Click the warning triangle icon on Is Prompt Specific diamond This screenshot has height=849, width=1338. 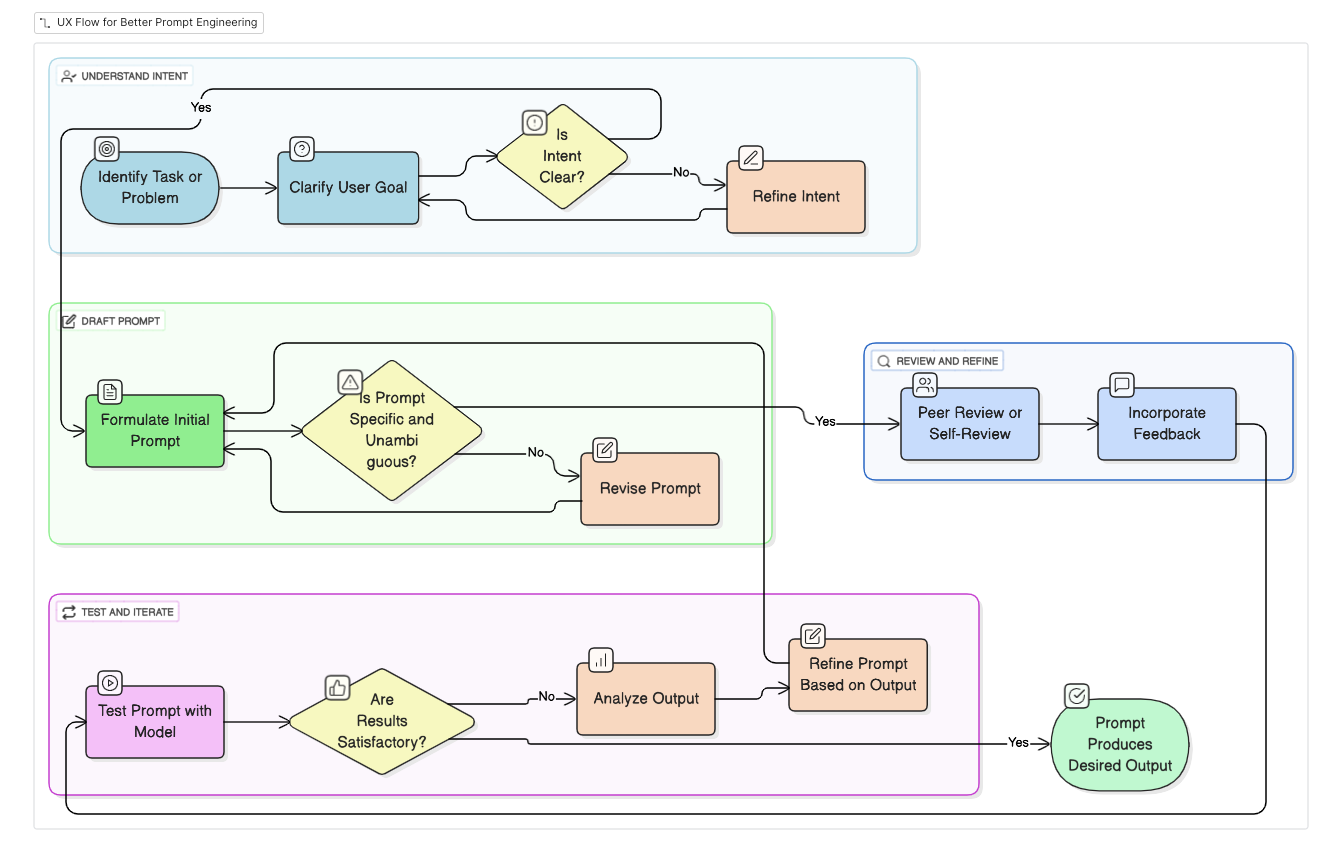pos(350,381)
